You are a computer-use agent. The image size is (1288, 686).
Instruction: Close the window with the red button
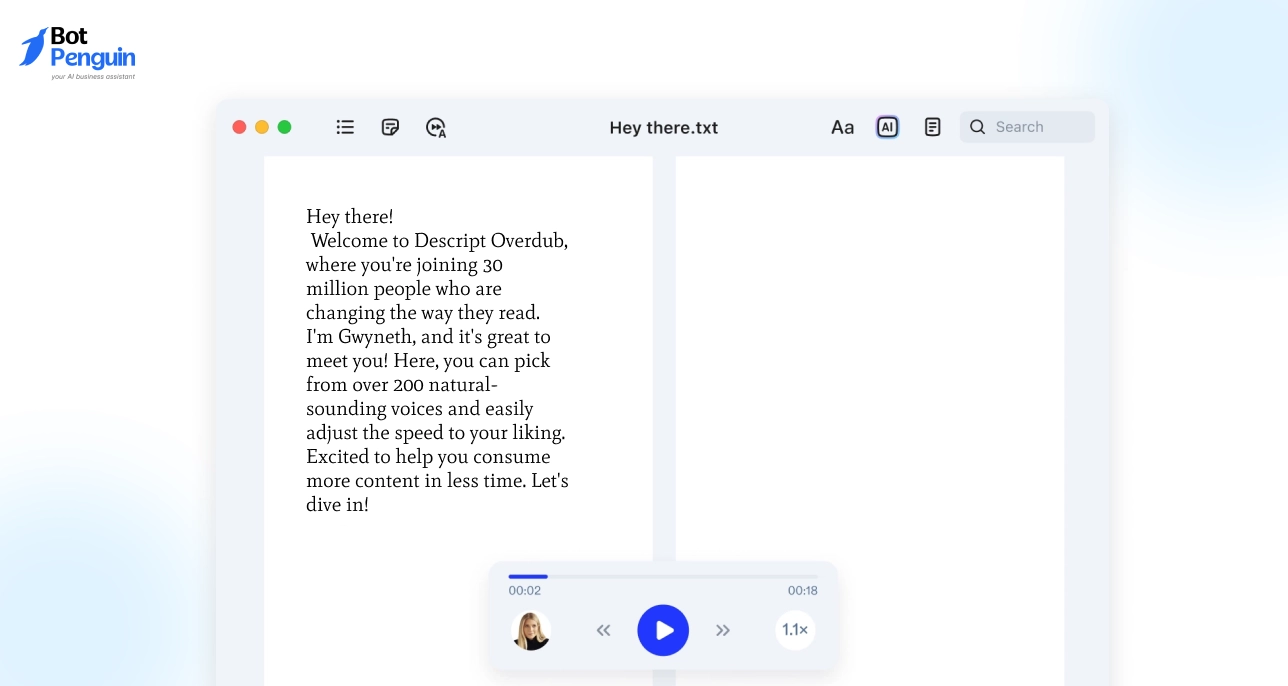pyautogui.click(x=240, y=127)
